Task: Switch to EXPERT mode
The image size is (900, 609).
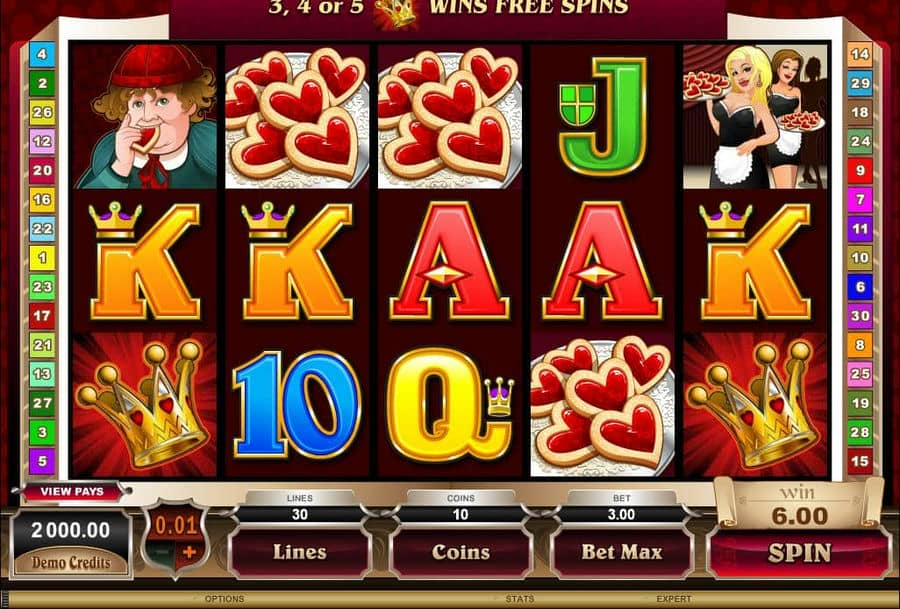Action: 673,599
